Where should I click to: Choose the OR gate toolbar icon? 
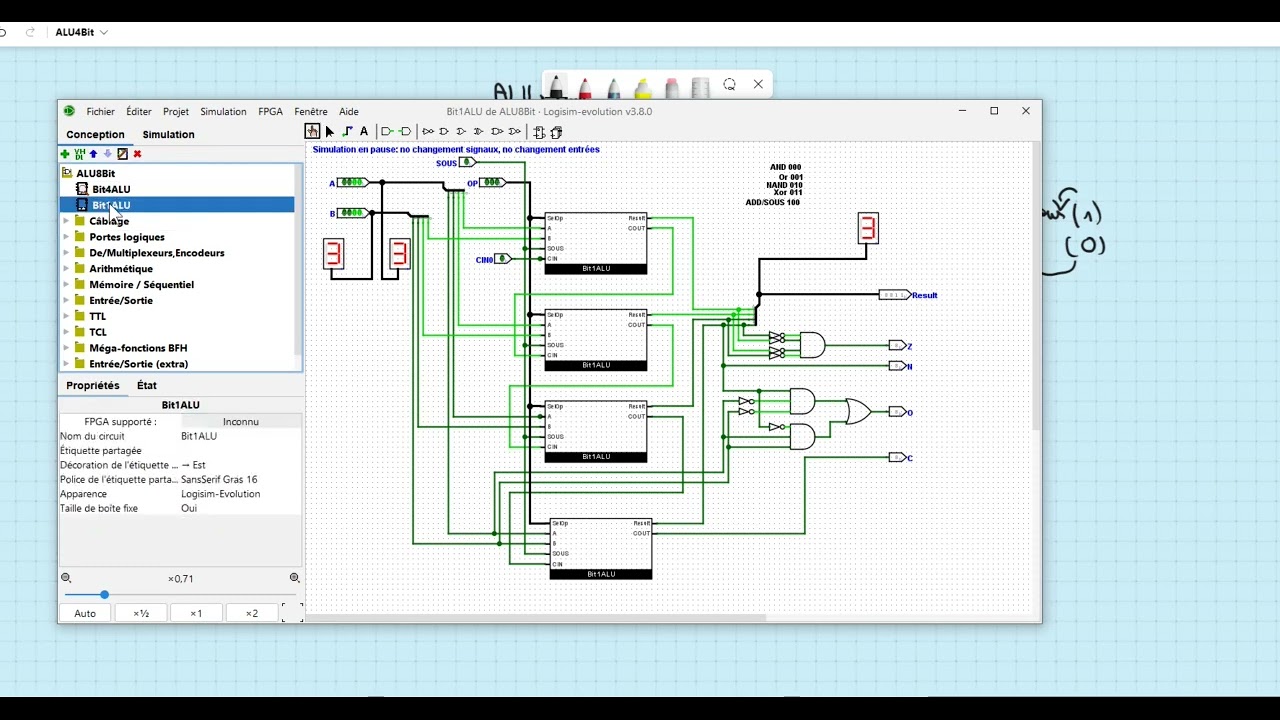coord(462,132)
